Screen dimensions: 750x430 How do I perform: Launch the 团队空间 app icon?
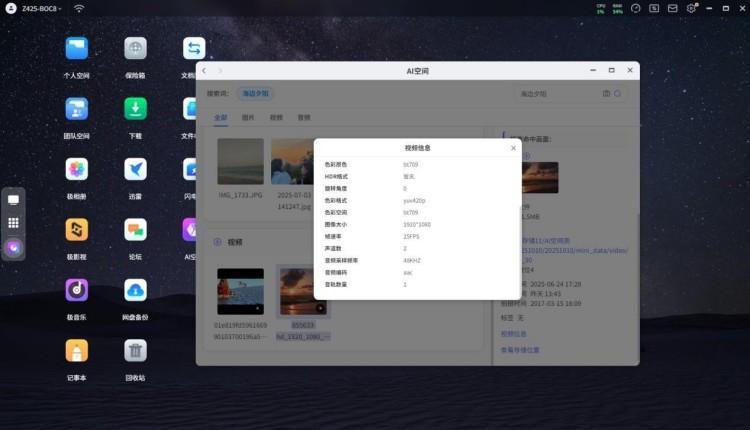click(x=77, y=109)
